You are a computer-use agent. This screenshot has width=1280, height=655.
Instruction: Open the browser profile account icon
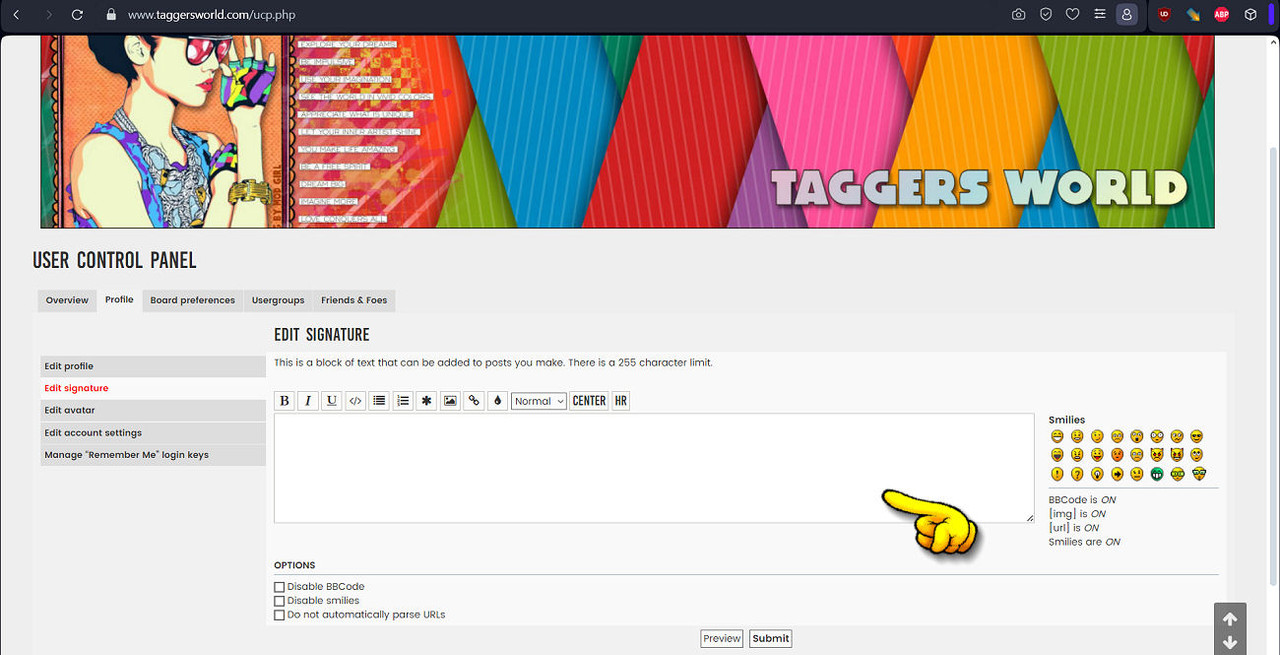point(1127,15)
